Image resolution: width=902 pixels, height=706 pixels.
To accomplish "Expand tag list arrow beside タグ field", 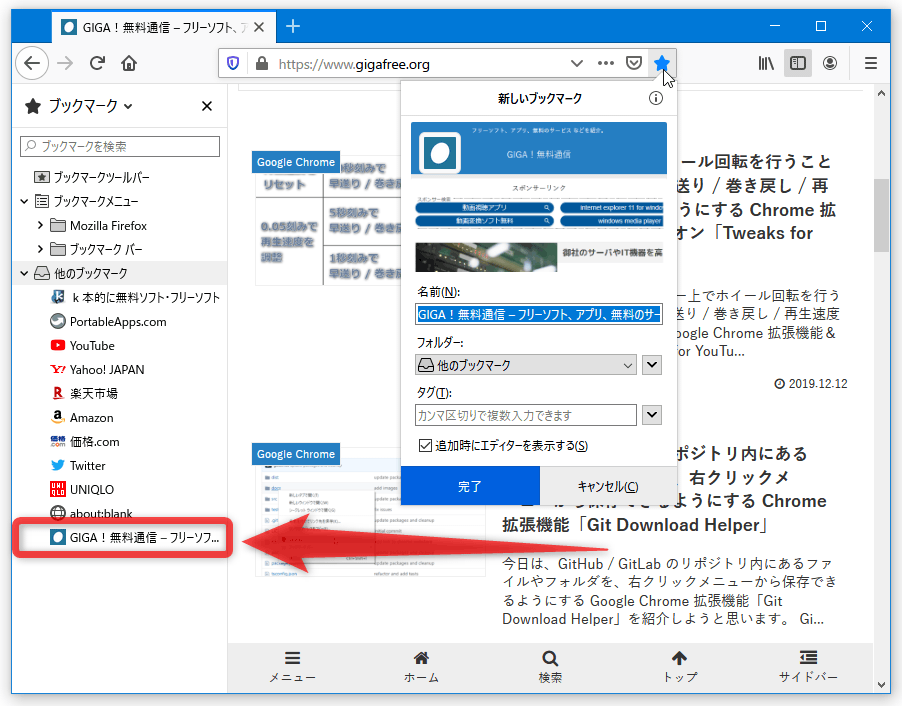I will click(x=651, y=415).
